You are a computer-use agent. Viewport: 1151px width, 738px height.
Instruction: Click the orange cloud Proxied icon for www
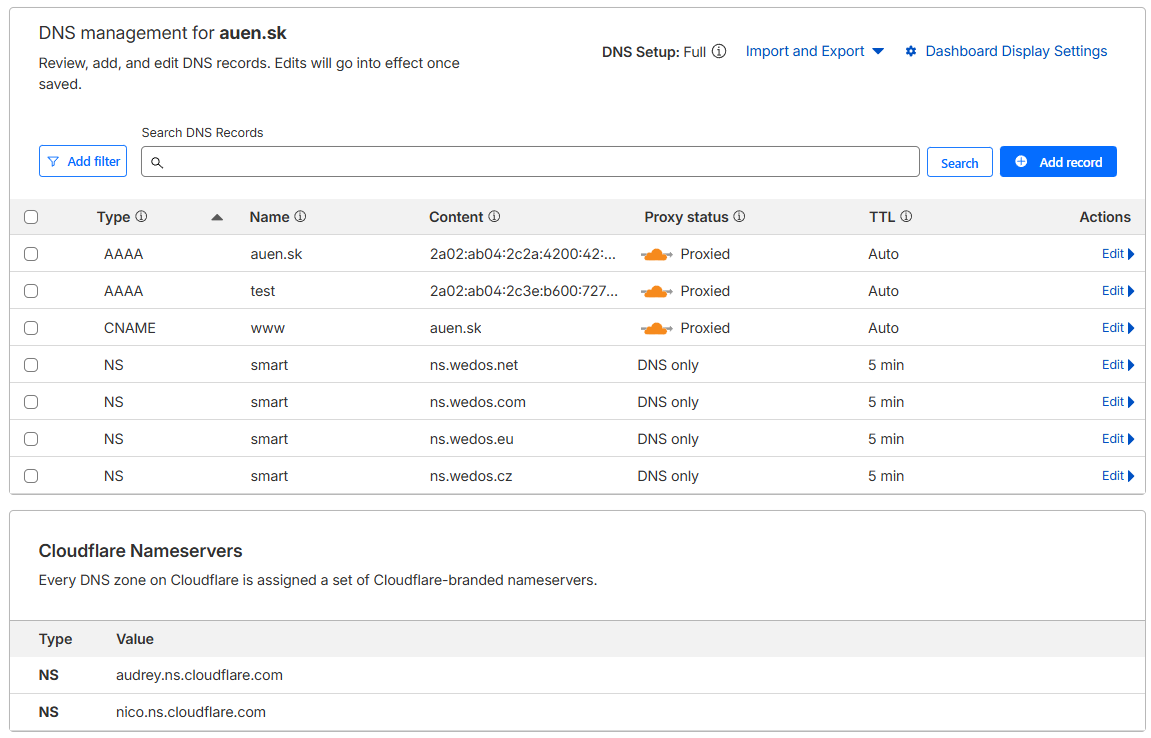coord(656,328)
